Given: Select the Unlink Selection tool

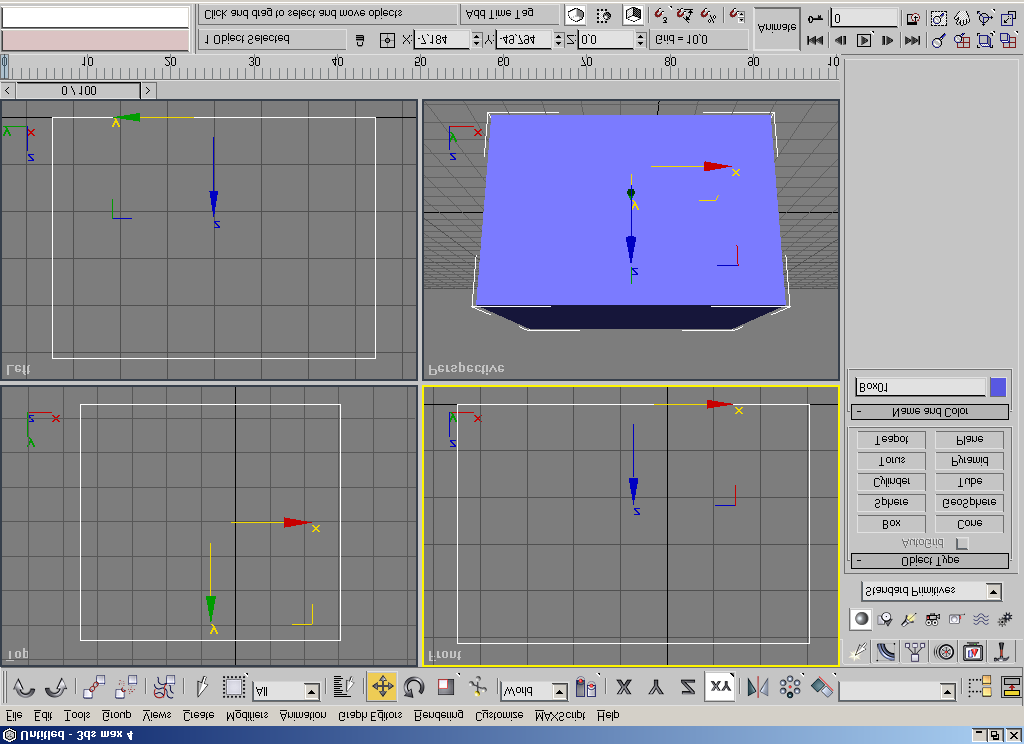Looking at the screenshot, I should tap(125, 687).
